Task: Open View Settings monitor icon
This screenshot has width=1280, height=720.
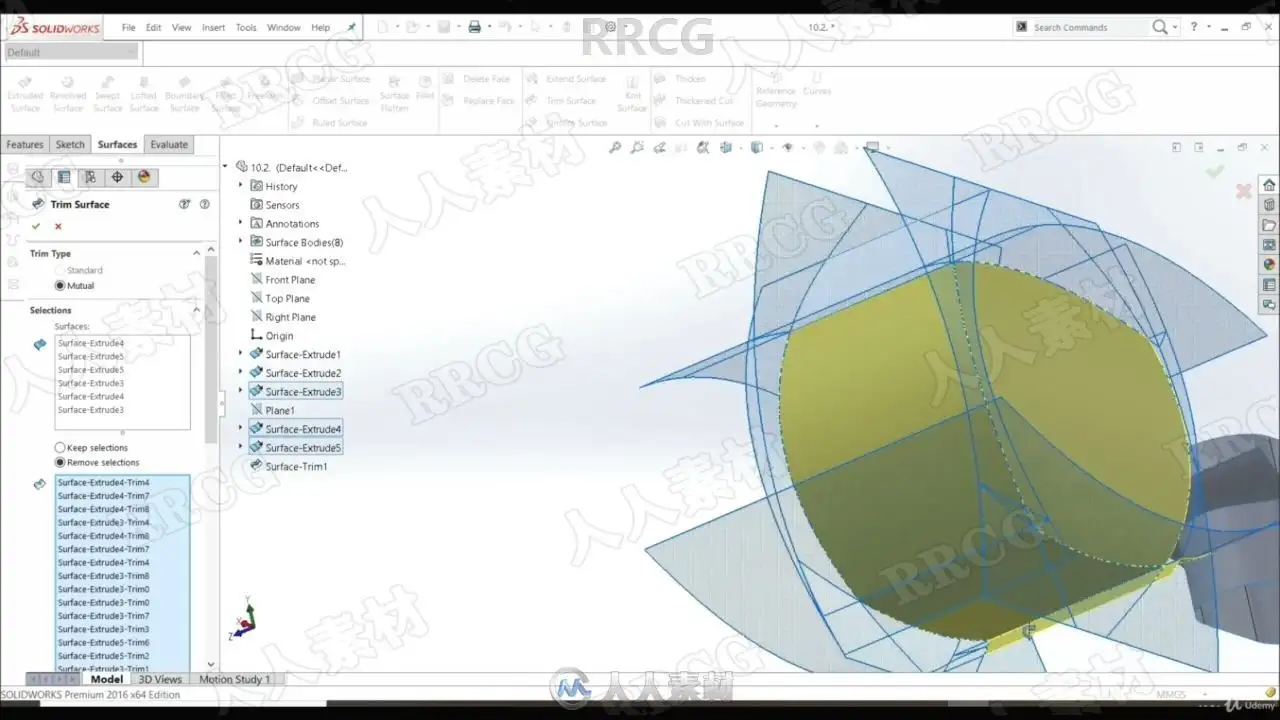Action: pos(871,148)
